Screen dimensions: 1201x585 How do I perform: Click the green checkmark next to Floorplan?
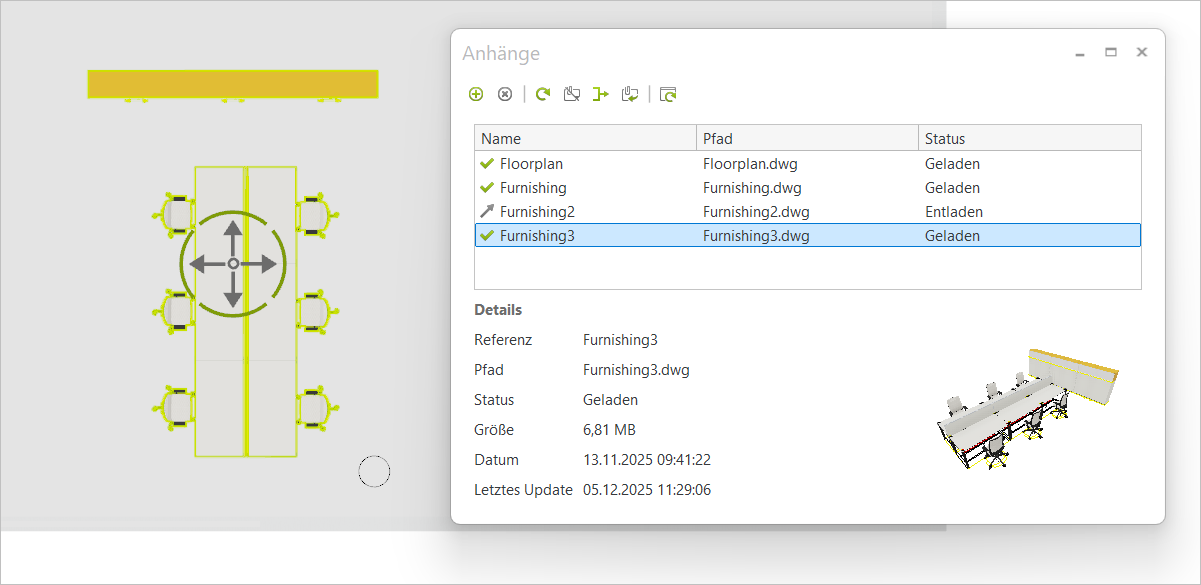485,163
